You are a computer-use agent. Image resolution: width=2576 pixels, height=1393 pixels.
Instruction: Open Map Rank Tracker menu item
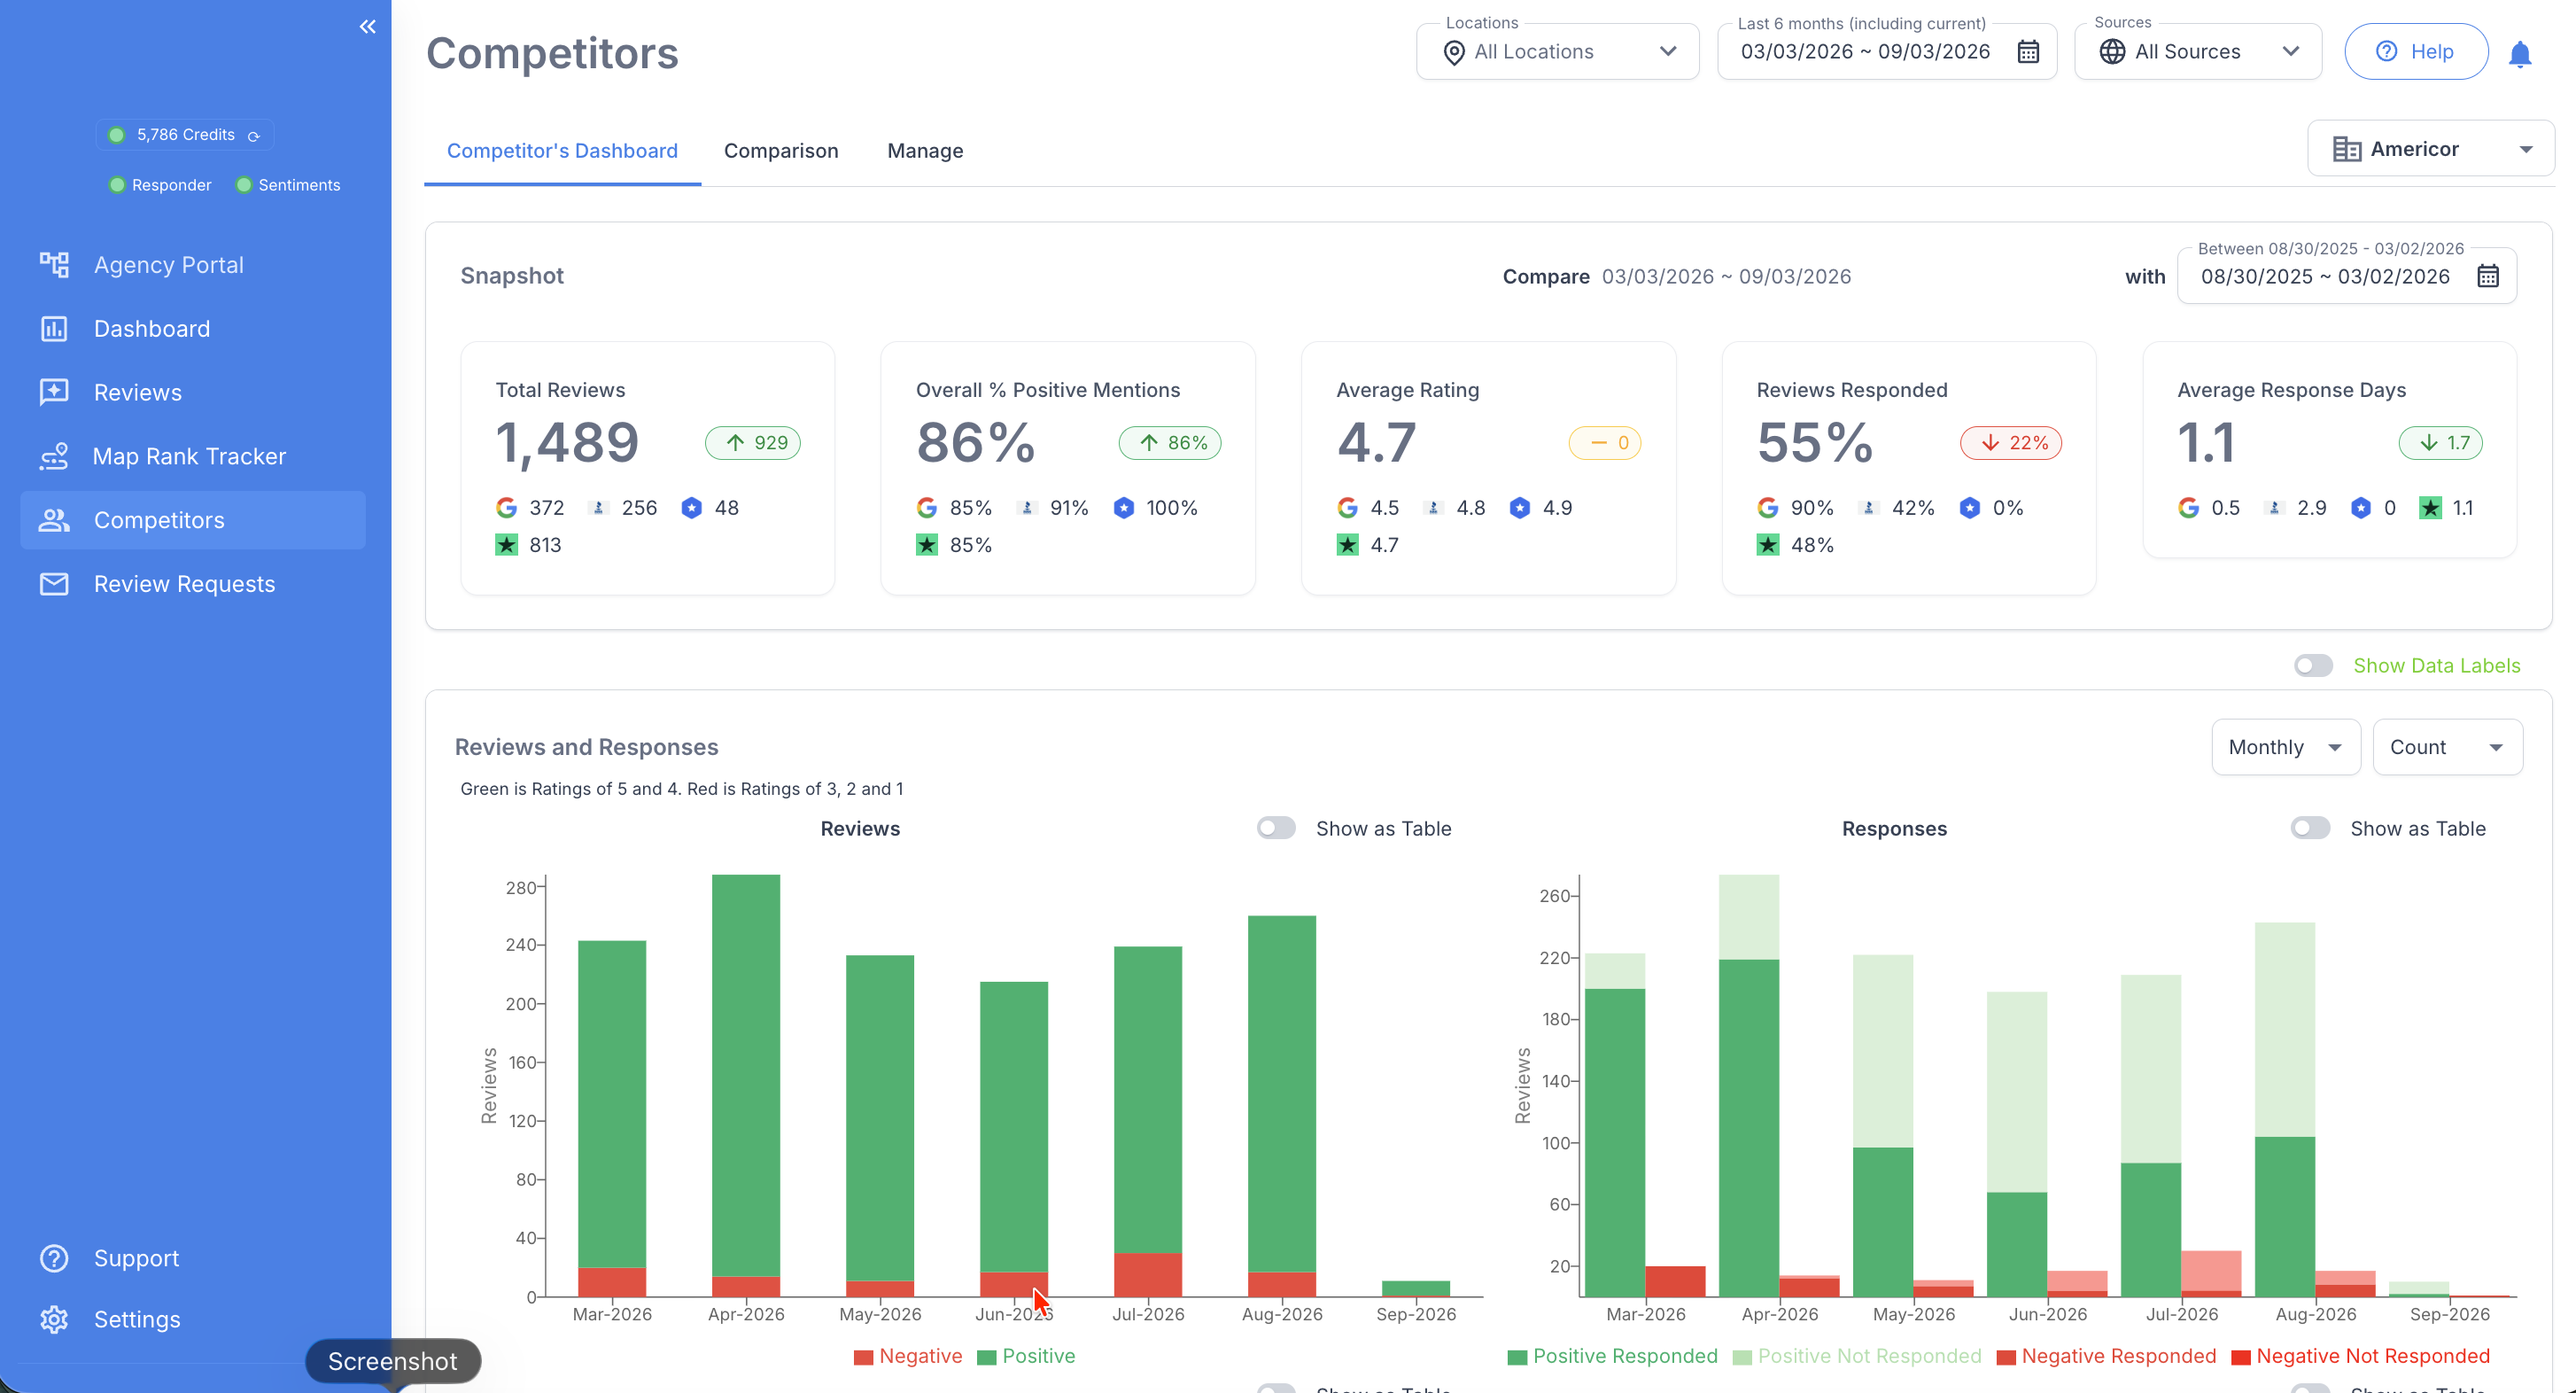[193, 457]
